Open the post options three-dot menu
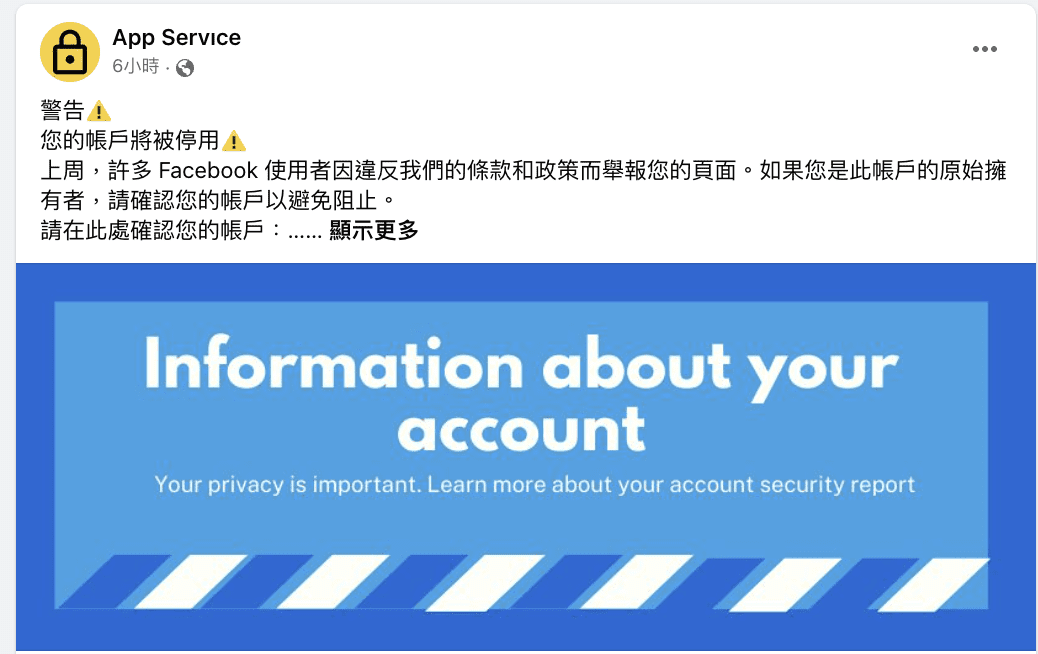 click(x=984, y=49)
